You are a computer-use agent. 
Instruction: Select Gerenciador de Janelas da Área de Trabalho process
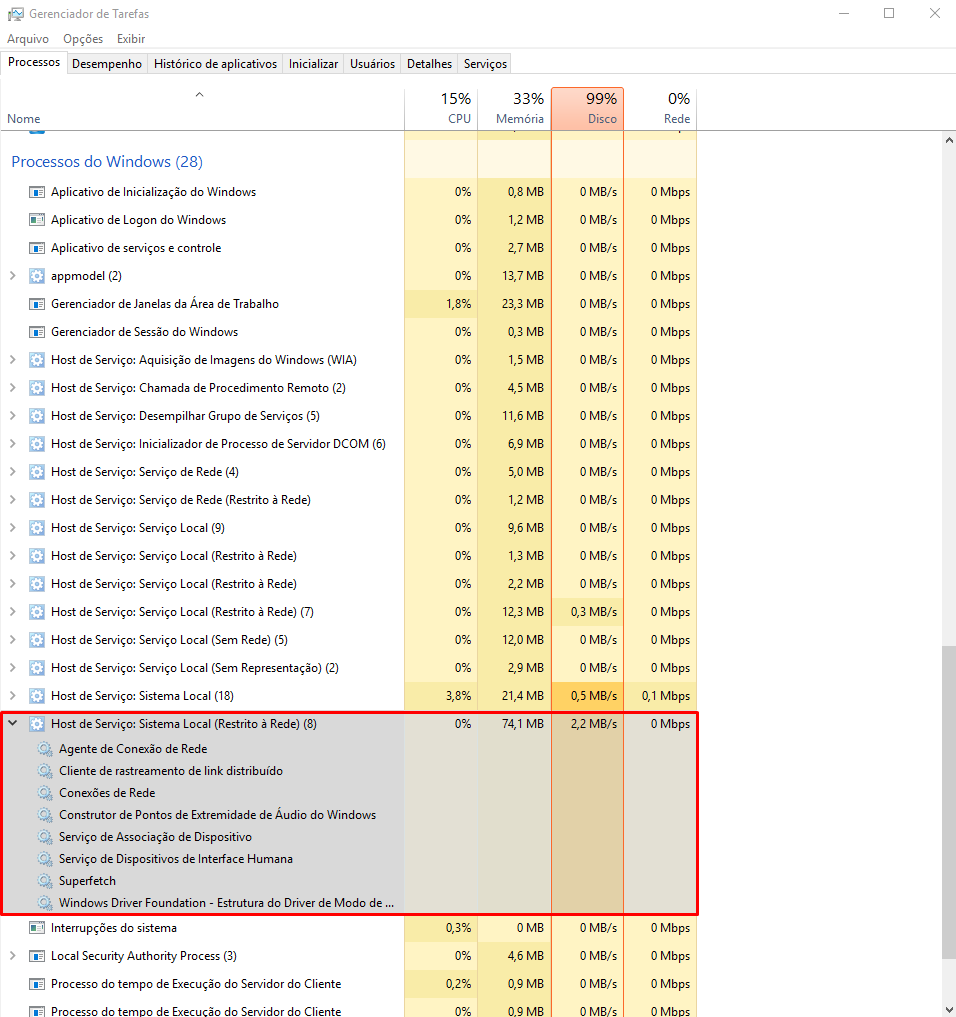pyautogui.click(x=349, y=304)
